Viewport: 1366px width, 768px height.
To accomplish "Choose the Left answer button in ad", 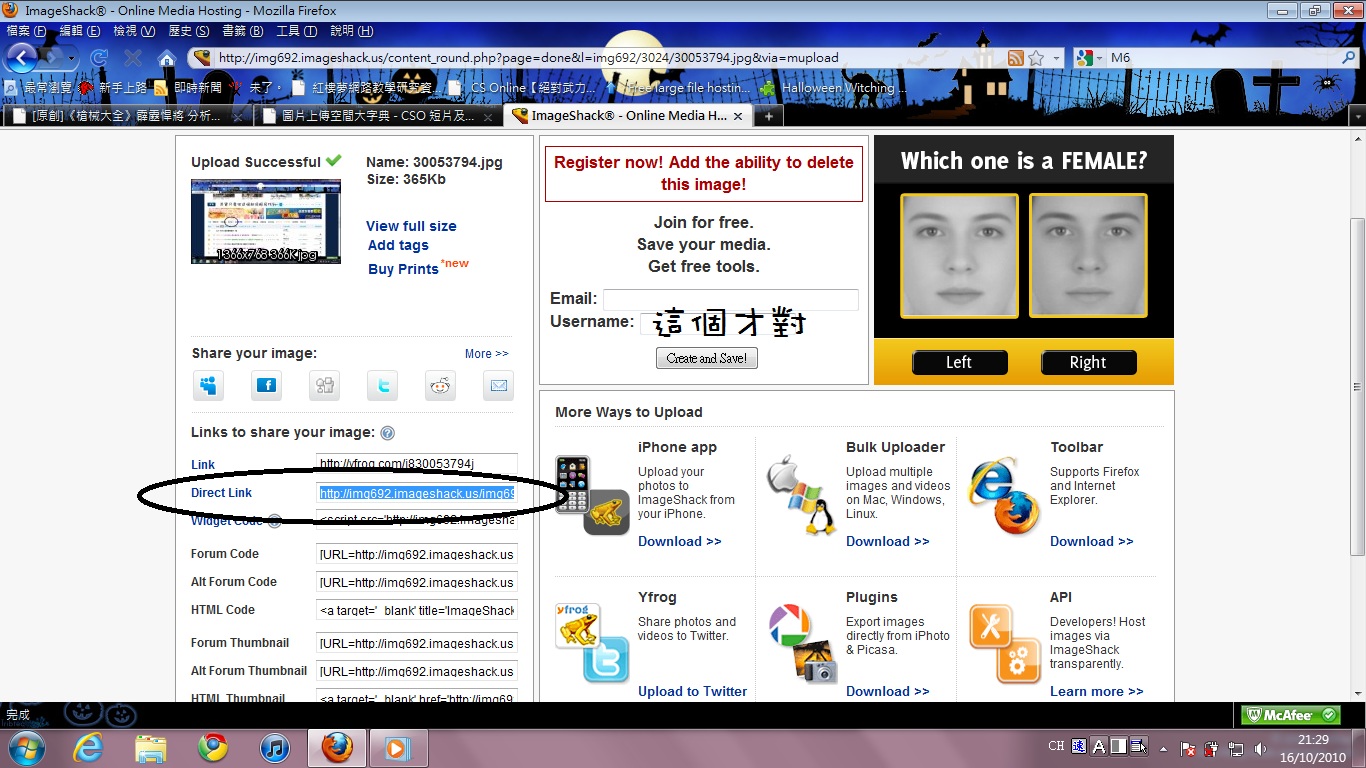I will coord(959,362).
